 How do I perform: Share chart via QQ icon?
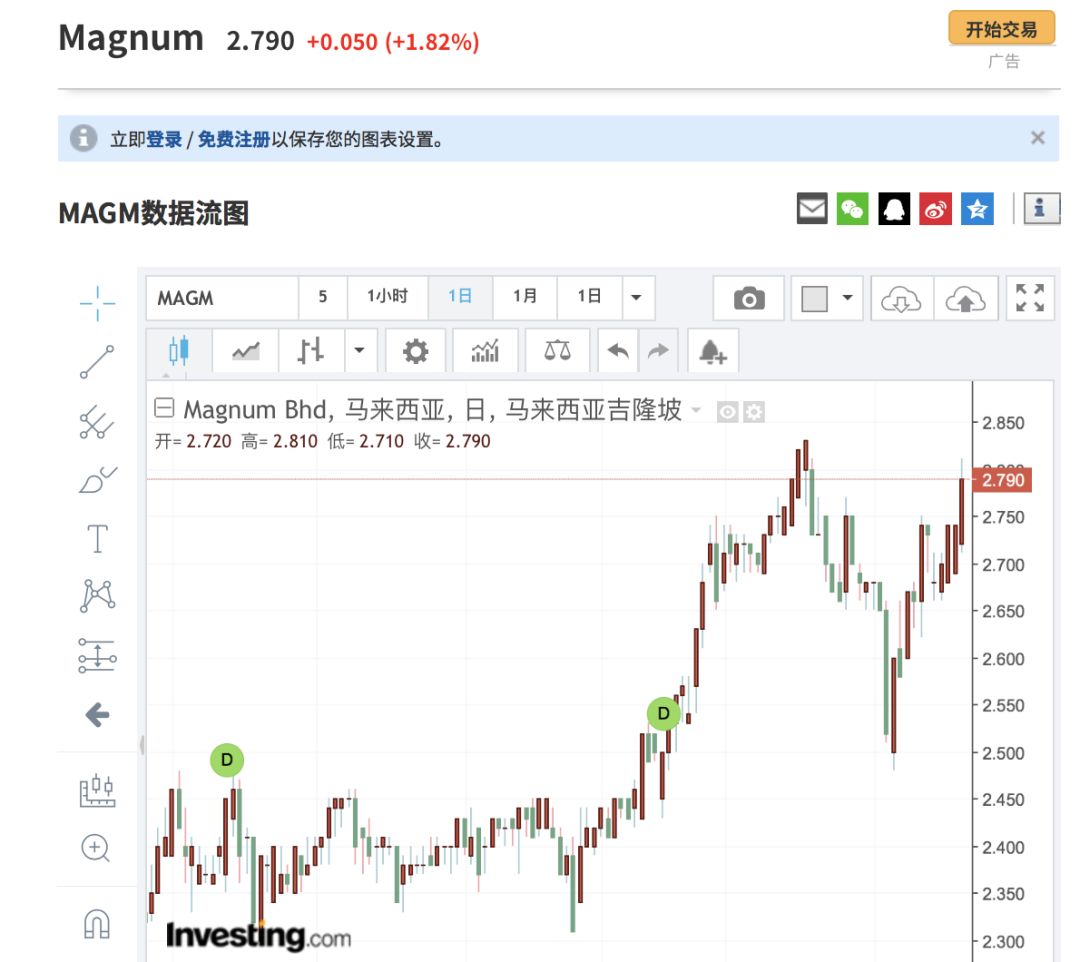894,209
